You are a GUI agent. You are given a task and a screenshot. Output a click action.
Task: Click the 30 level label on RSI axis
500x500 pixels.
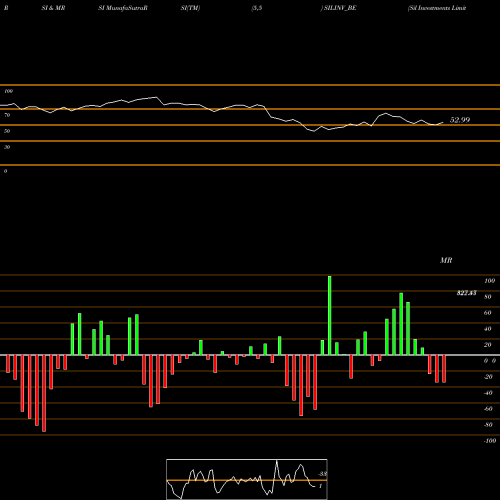[7, 147]
